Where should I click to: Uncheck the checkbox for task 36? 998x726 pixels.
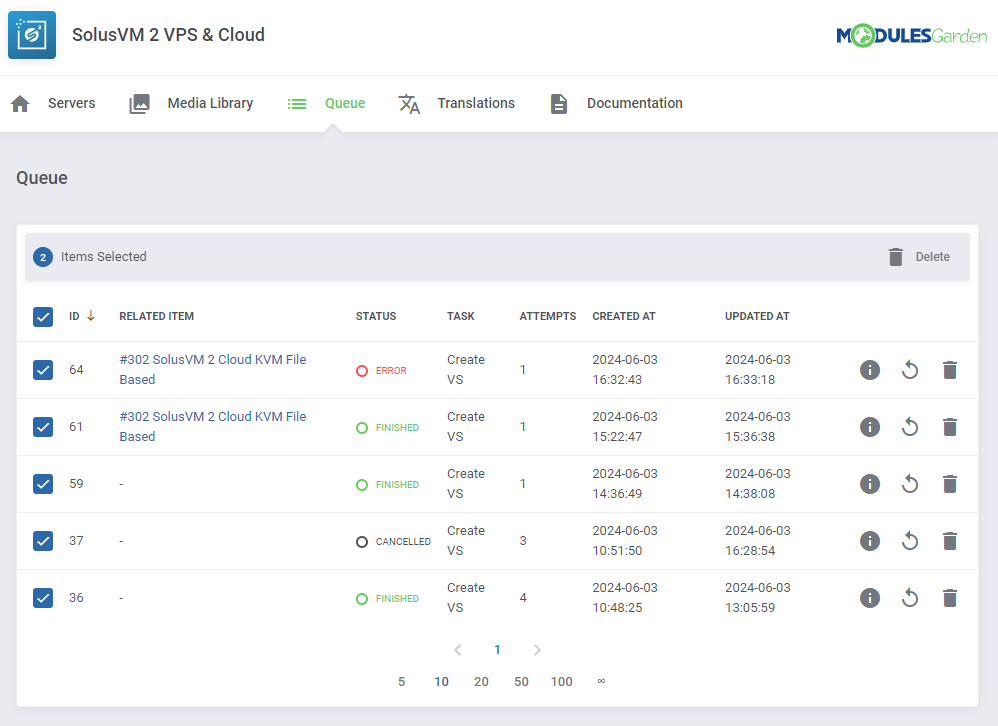click(x=43, y=598)
